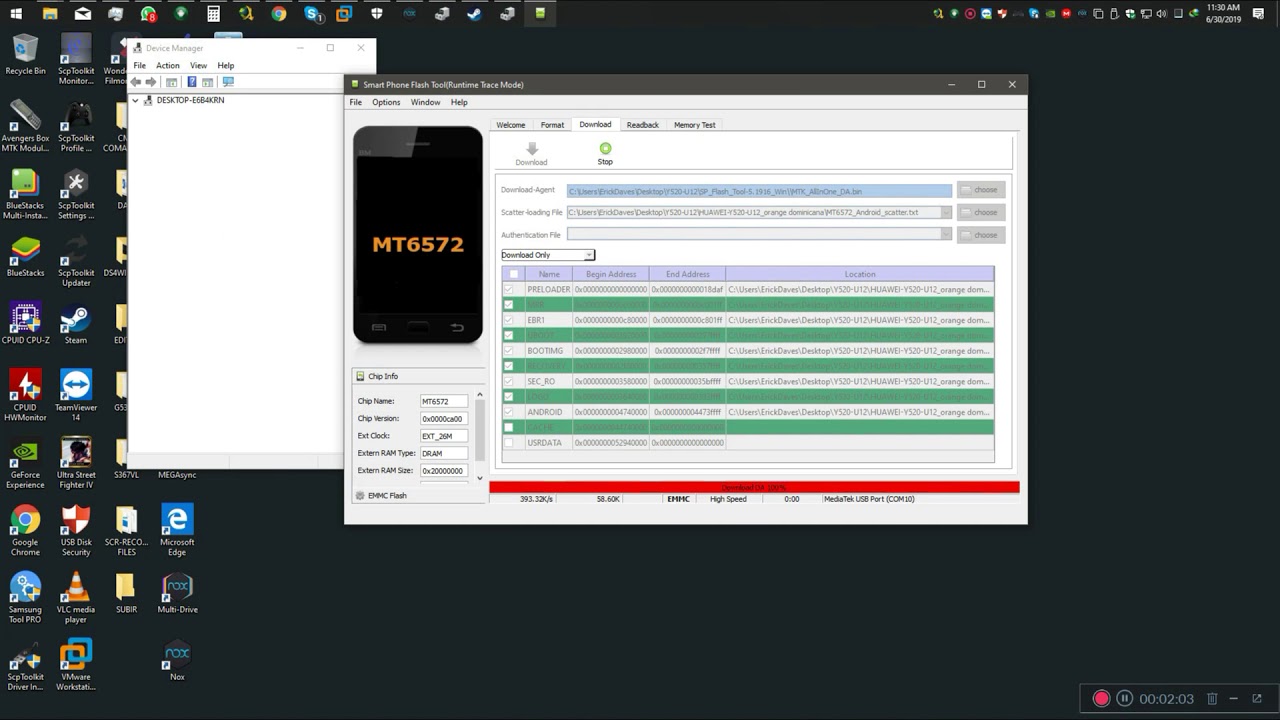Toggle the BOOTIMG row checkbox

pyautogui.click(x=508, y=351)
